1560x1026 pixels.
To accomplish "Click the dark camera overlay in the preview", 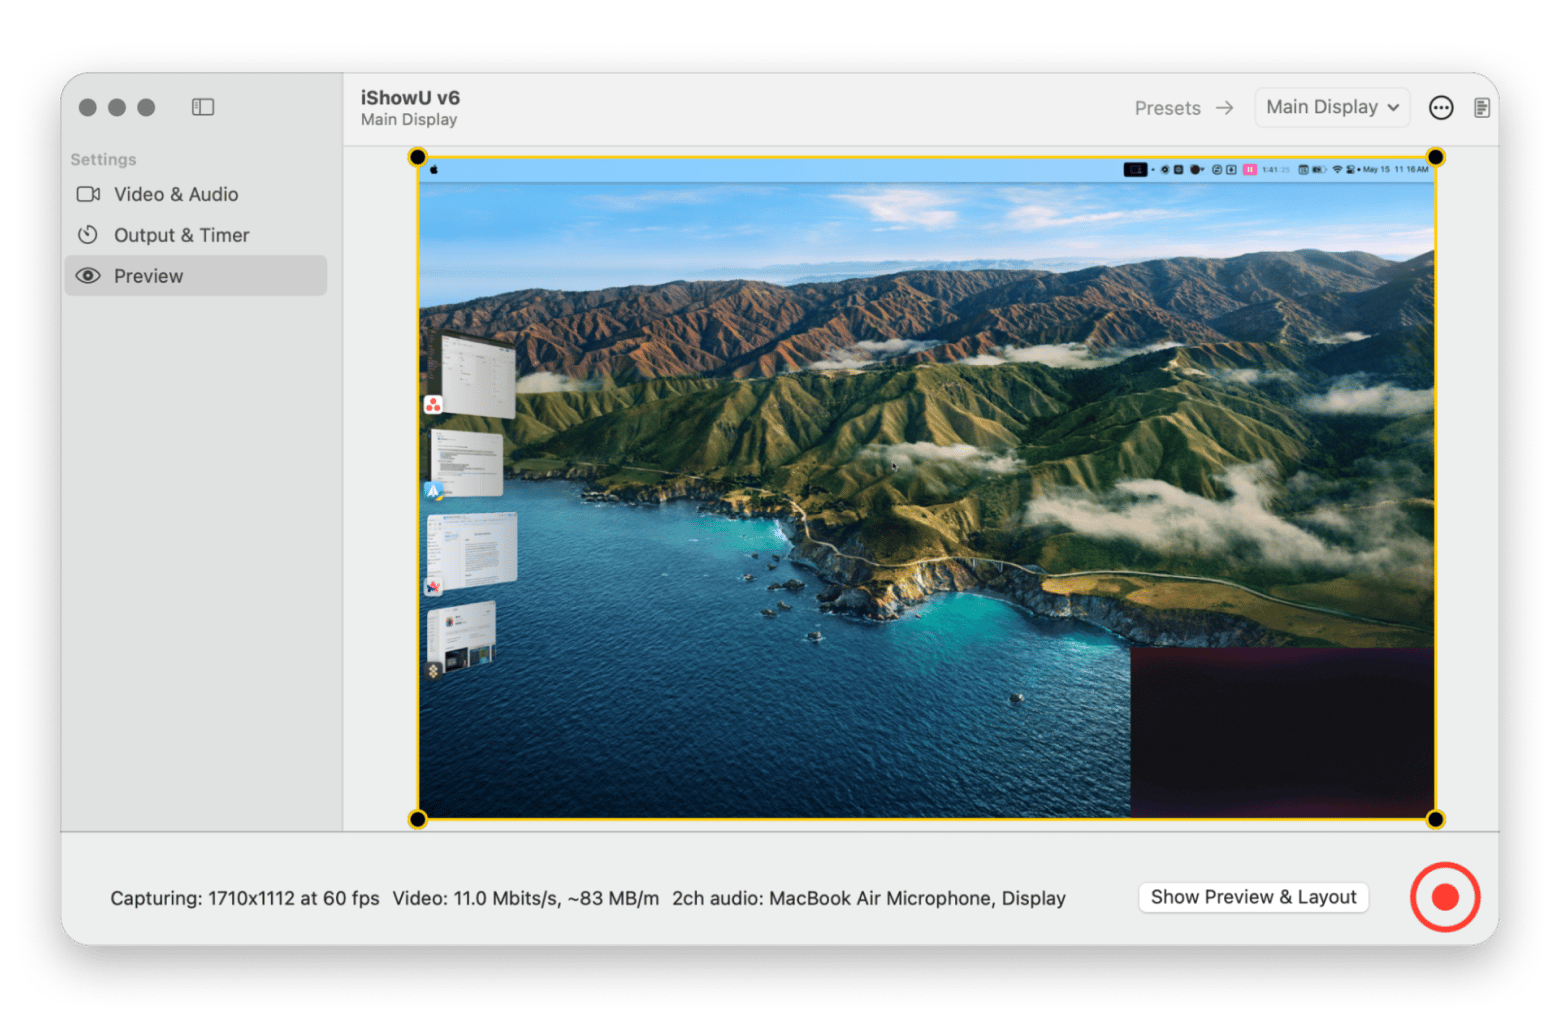I will (1285, 730).
